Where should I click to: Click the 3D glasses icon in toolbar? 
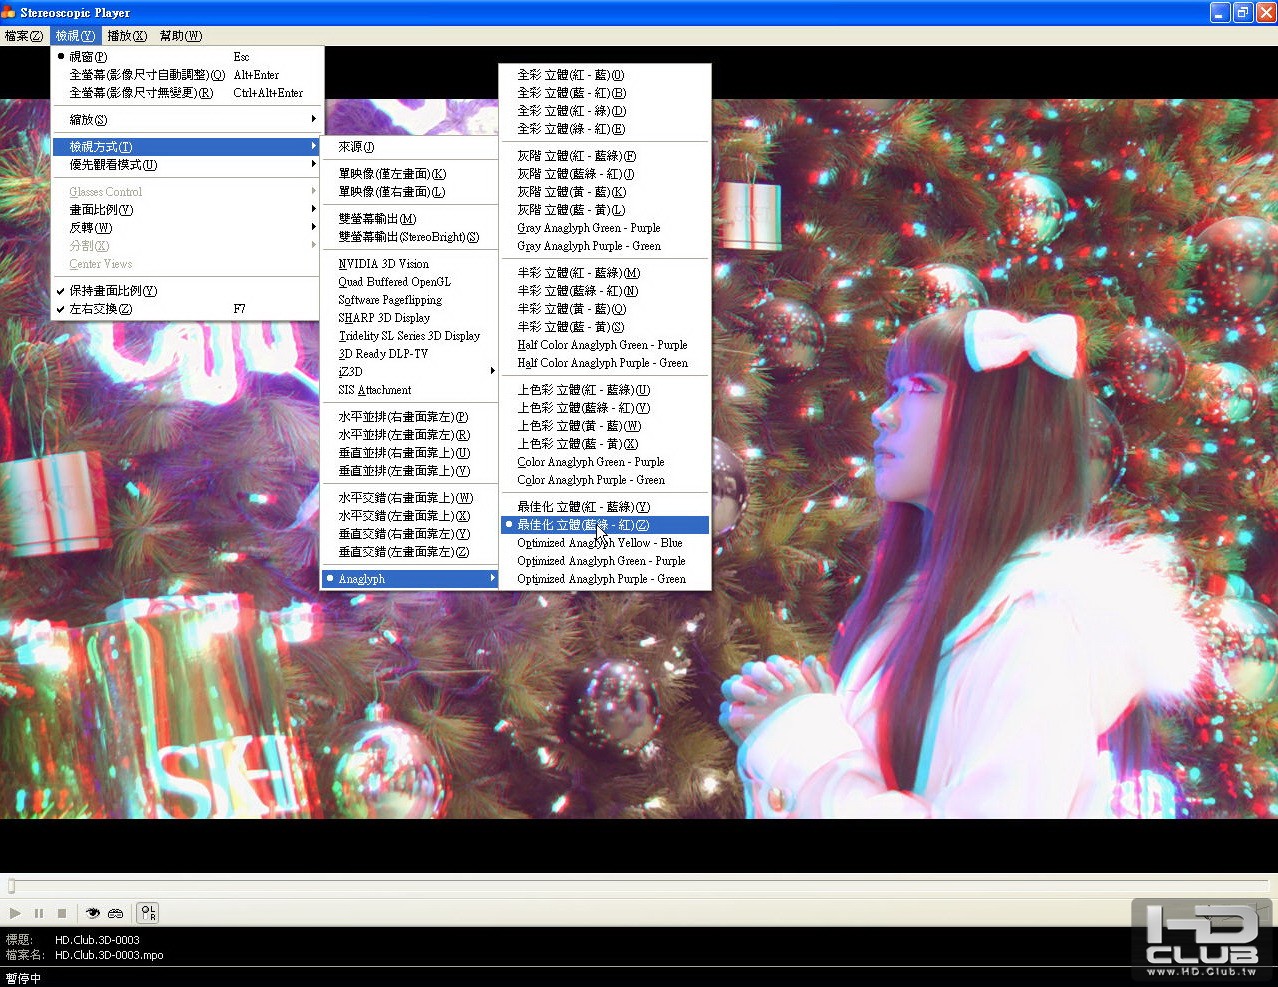pos(116,913)
